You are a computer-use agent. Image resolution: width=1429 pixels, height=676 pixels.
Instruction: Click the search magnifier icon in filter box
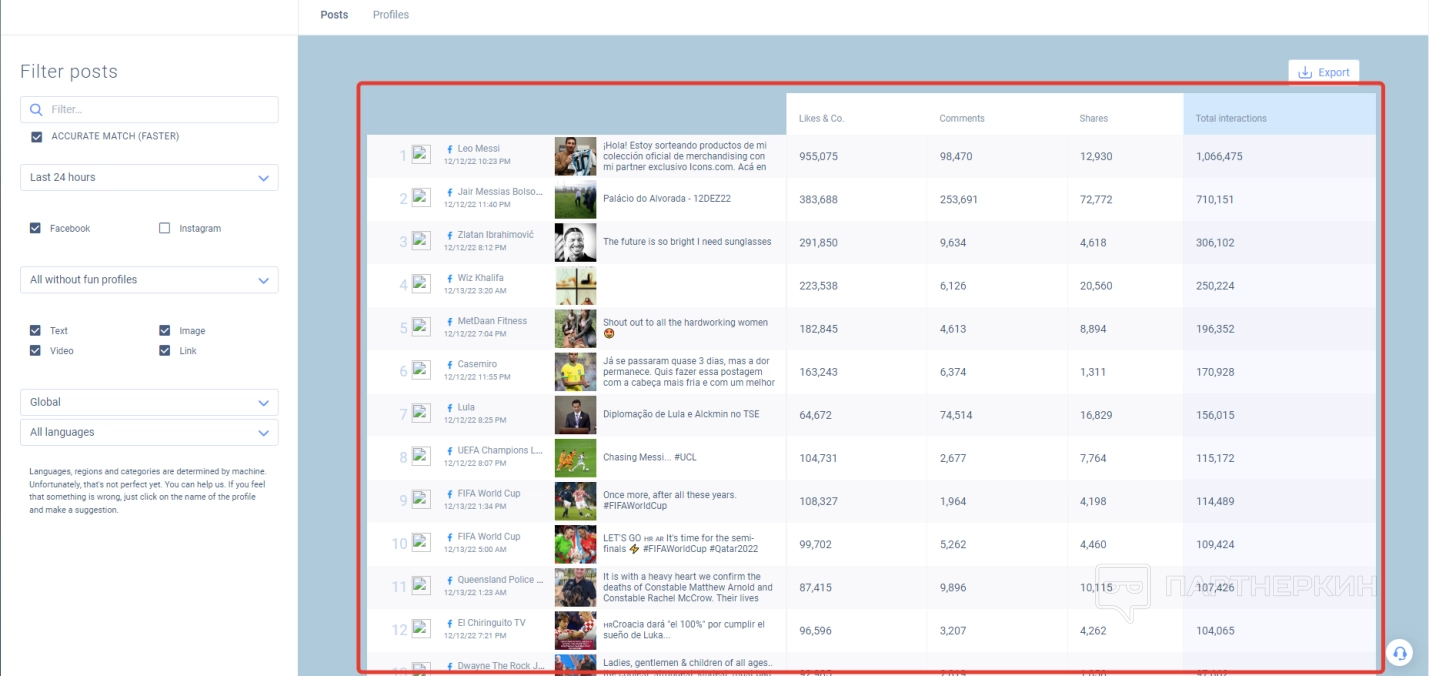(37, 110)
